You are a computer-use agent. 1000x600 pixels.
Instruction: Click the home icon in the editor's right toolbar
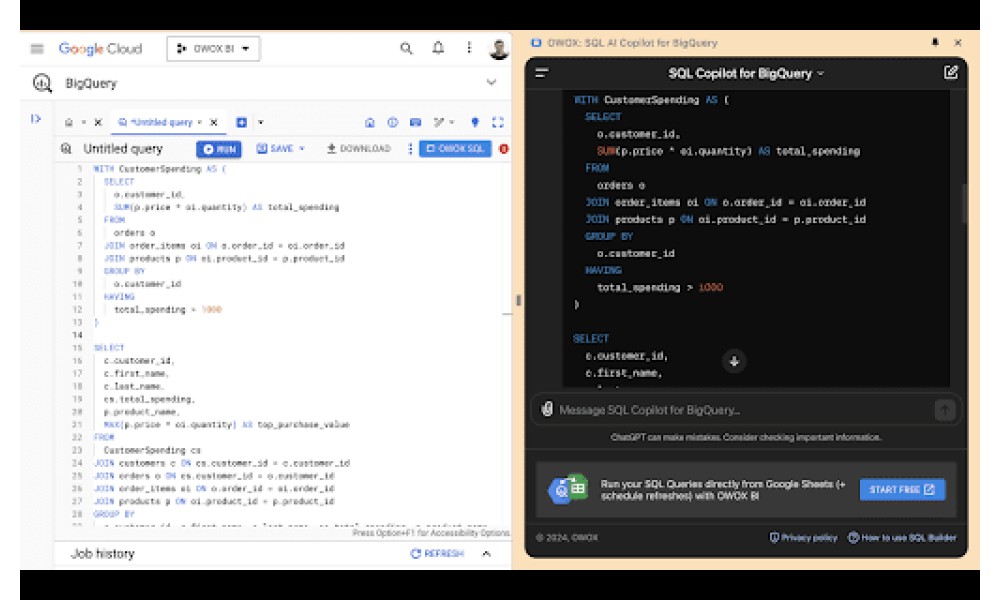coord(369,122)
